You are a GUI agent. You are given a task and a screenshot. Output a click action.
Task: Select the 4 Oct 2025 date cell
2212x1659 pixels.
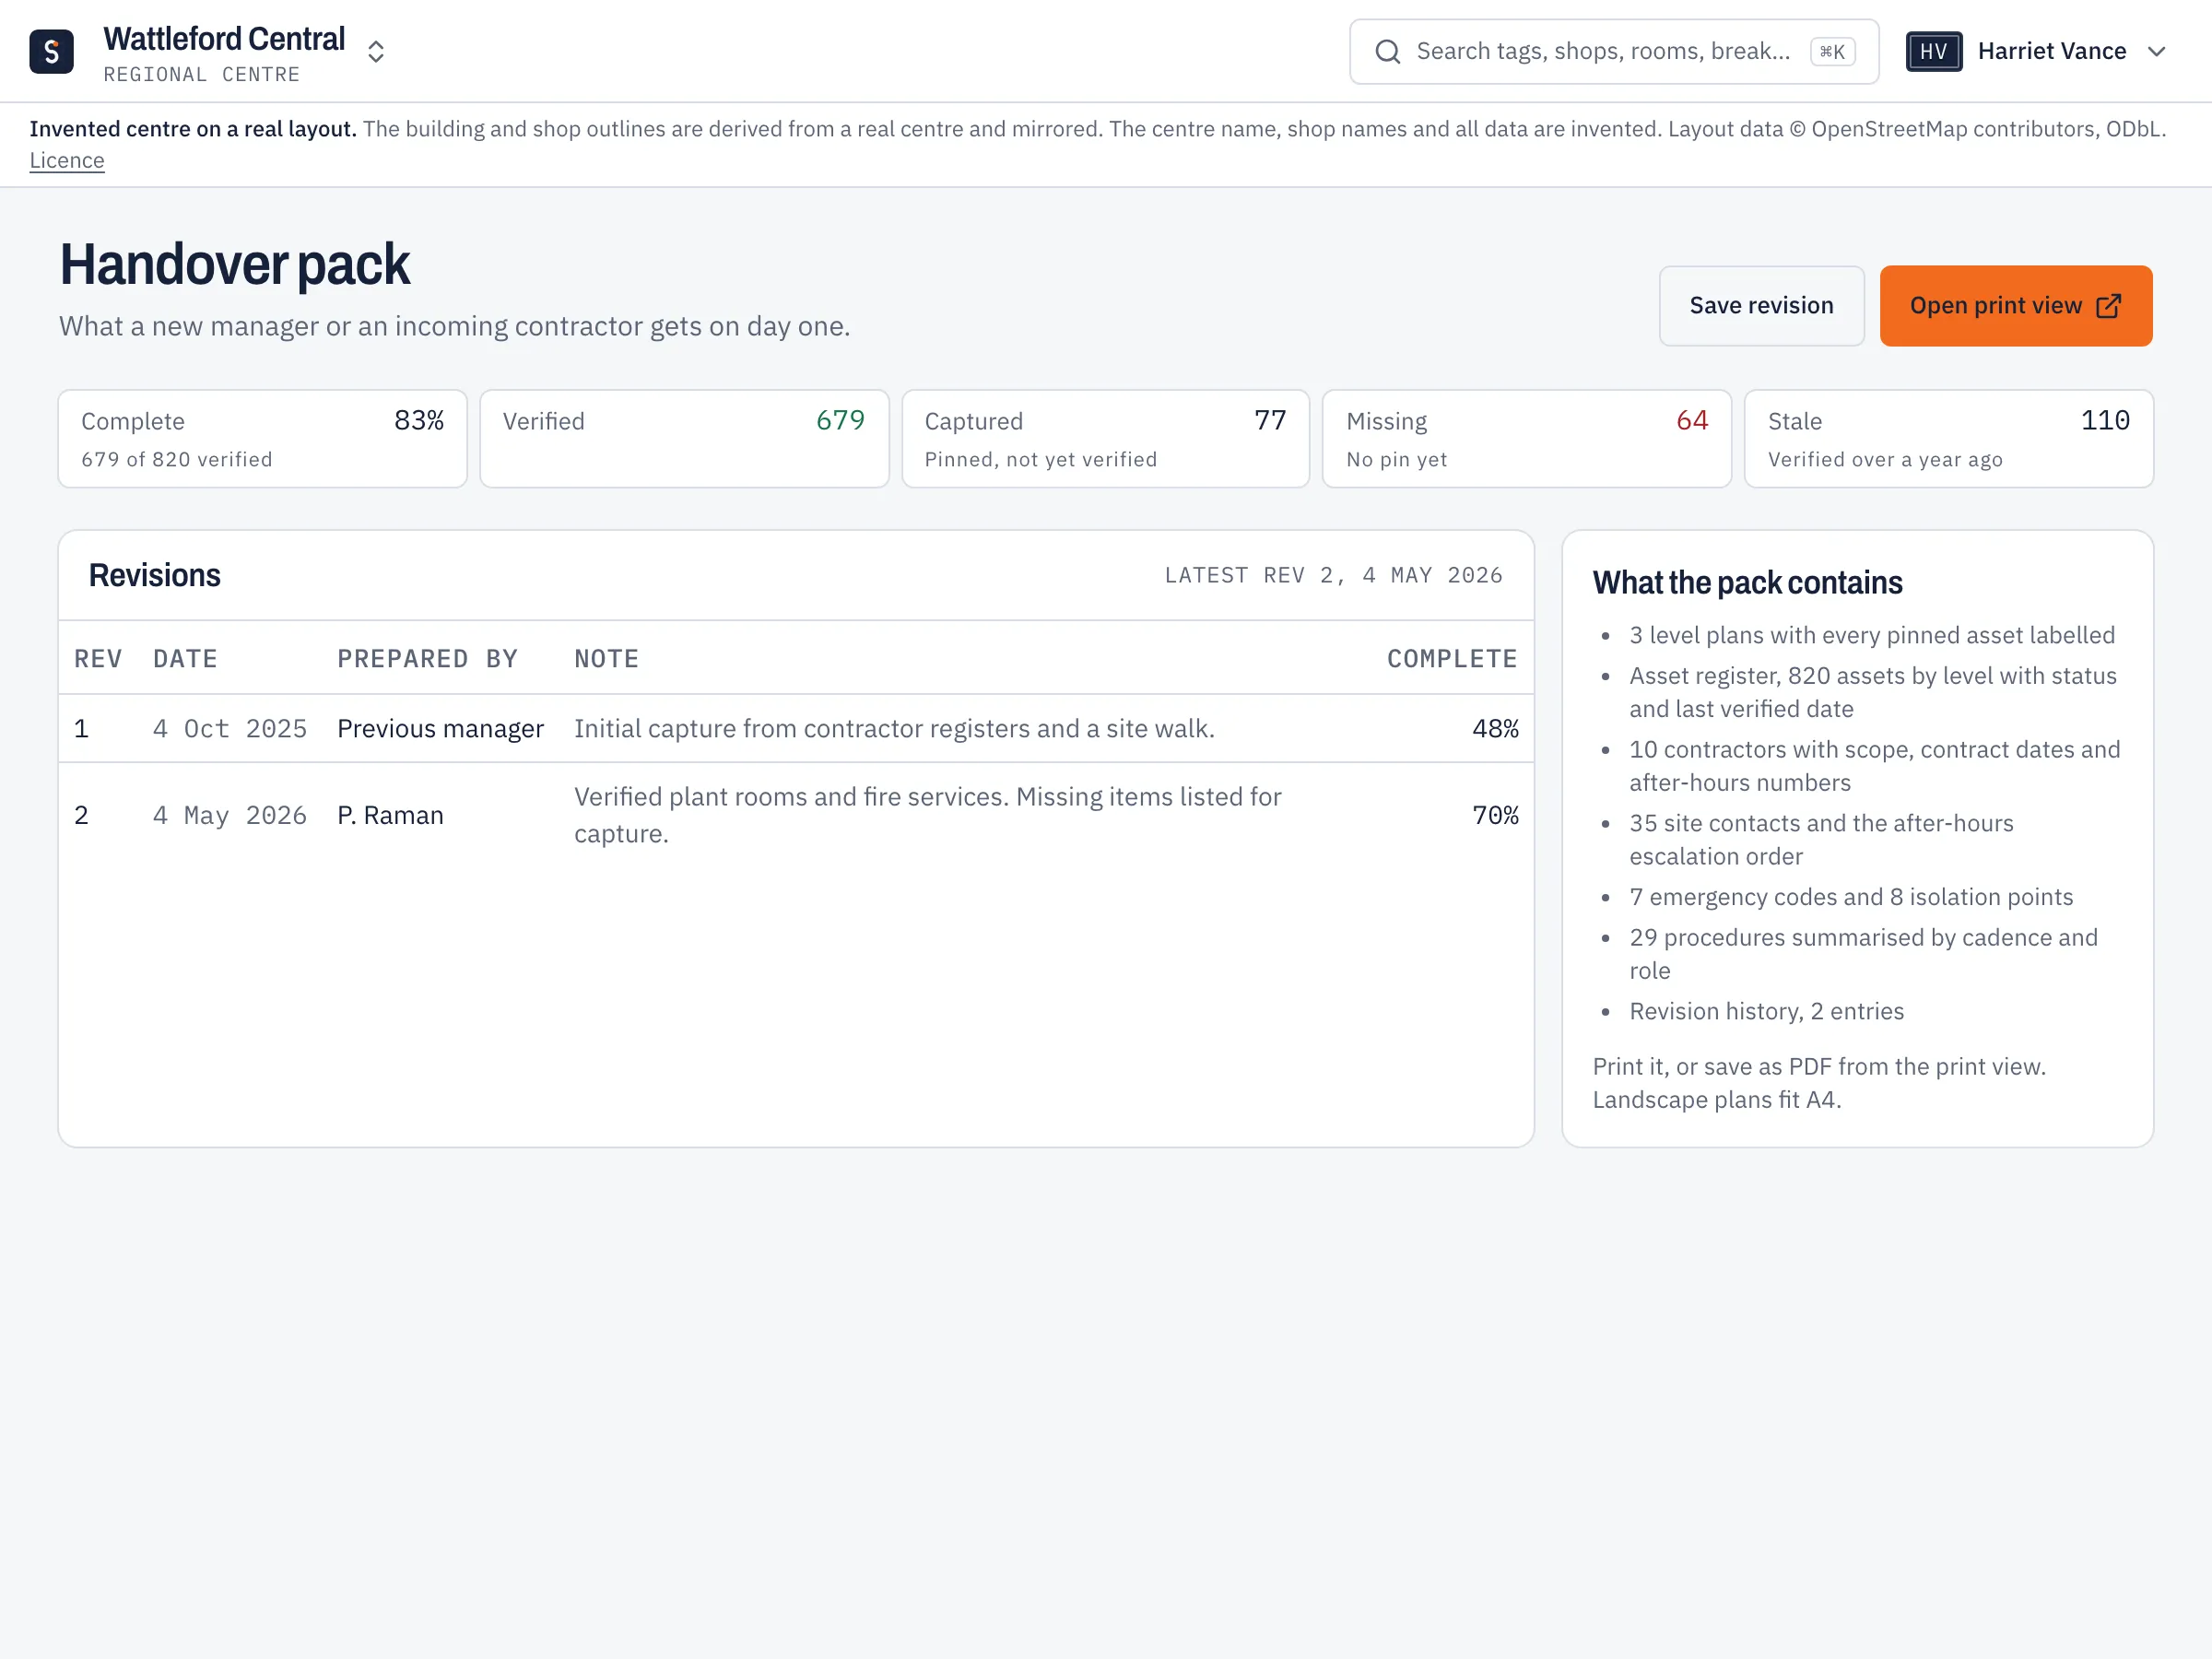pyautogui.click(x=230, y=729)
